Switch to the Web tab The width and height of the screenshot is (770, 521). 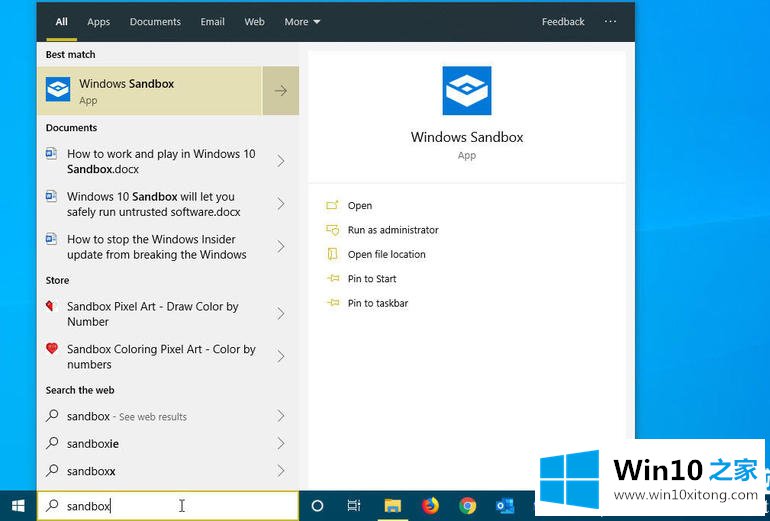click(x=254, y=22)
